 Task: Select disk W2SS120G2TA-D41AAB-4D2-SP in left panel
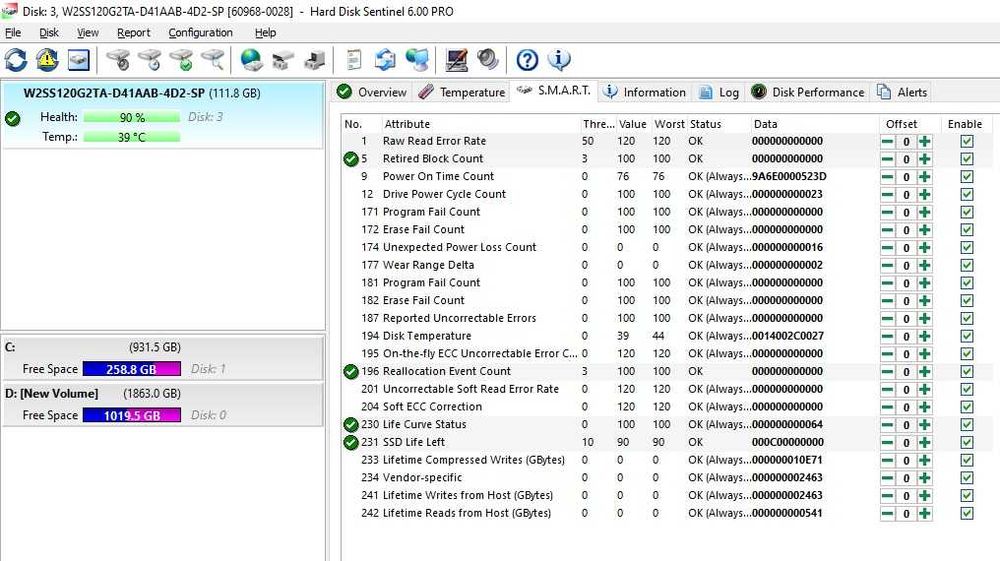tap(163, 115)
